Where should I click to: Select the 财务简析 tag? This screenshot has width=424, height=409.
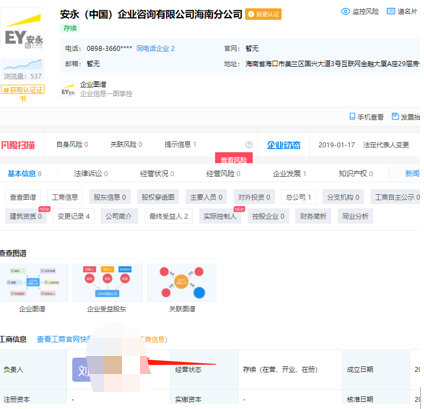point(313,216)
